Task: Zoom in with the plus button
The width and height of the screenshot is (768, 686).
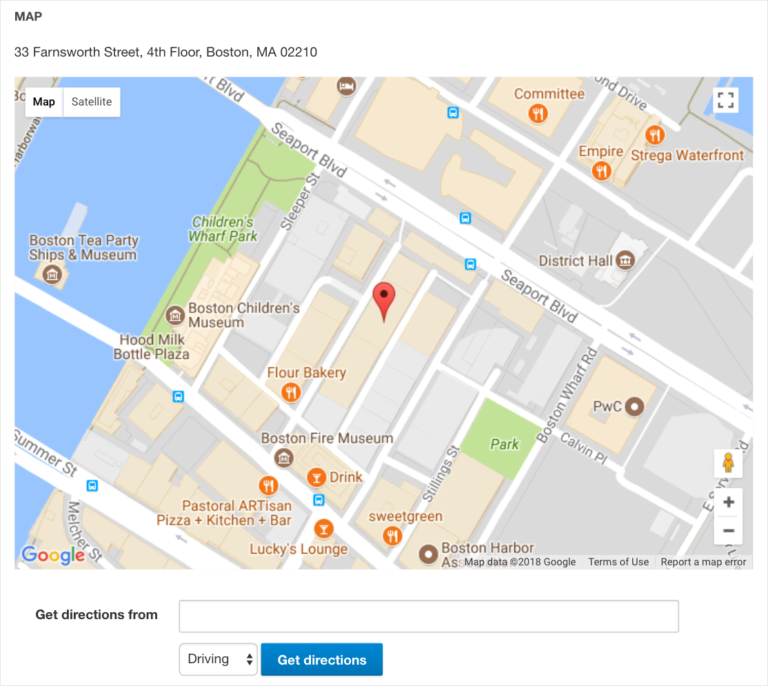Action: 728,502
